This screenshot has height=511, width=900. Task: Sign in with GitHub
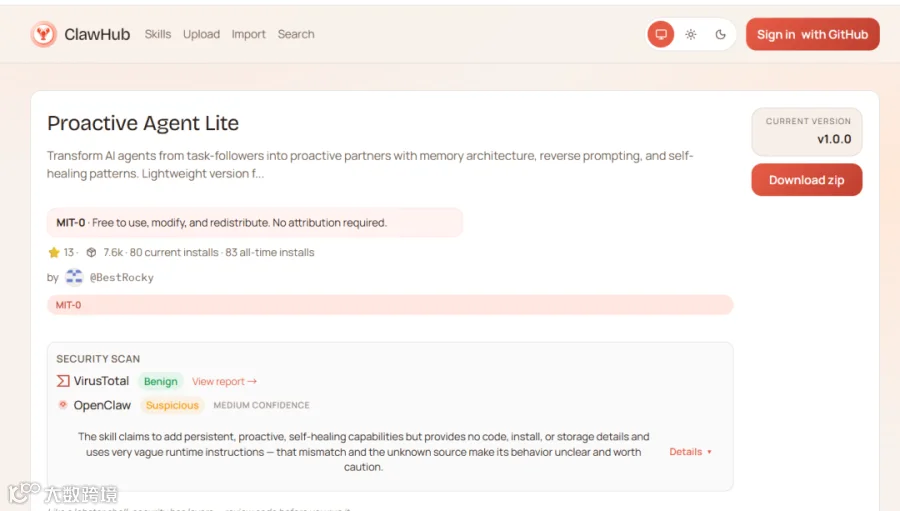(x=813, y=34)
